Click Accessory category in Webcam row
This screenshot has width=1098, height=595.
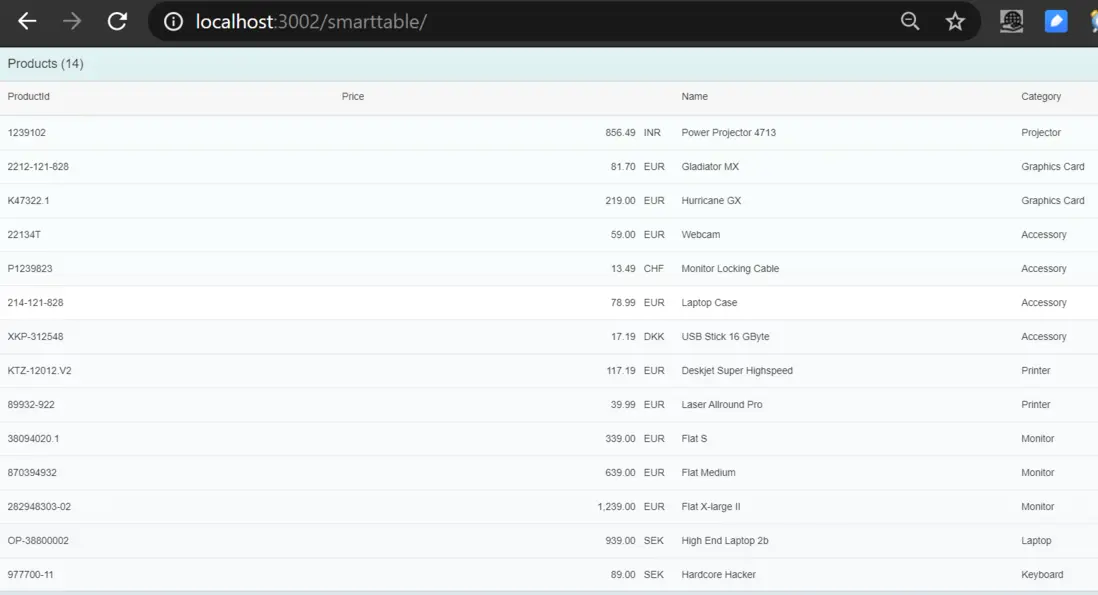[1043, 234]
